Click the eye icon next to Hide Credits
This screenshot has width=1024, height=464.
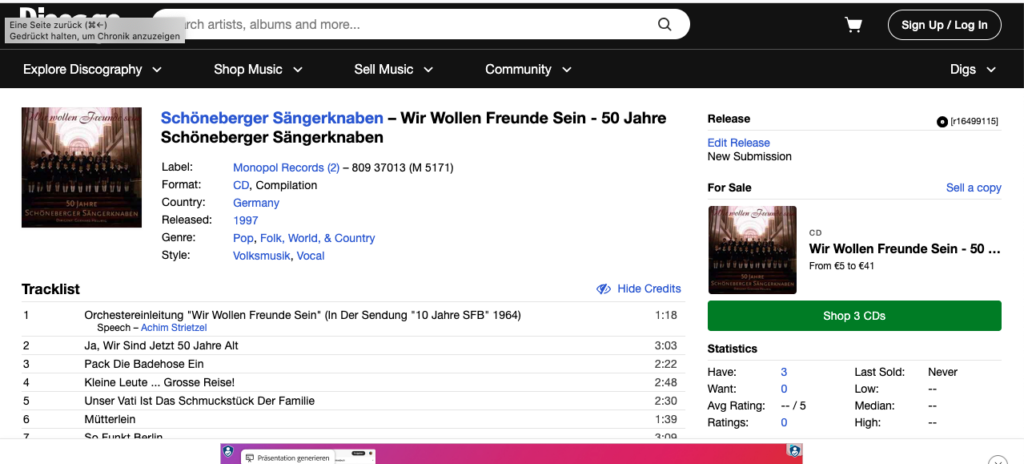603,289
